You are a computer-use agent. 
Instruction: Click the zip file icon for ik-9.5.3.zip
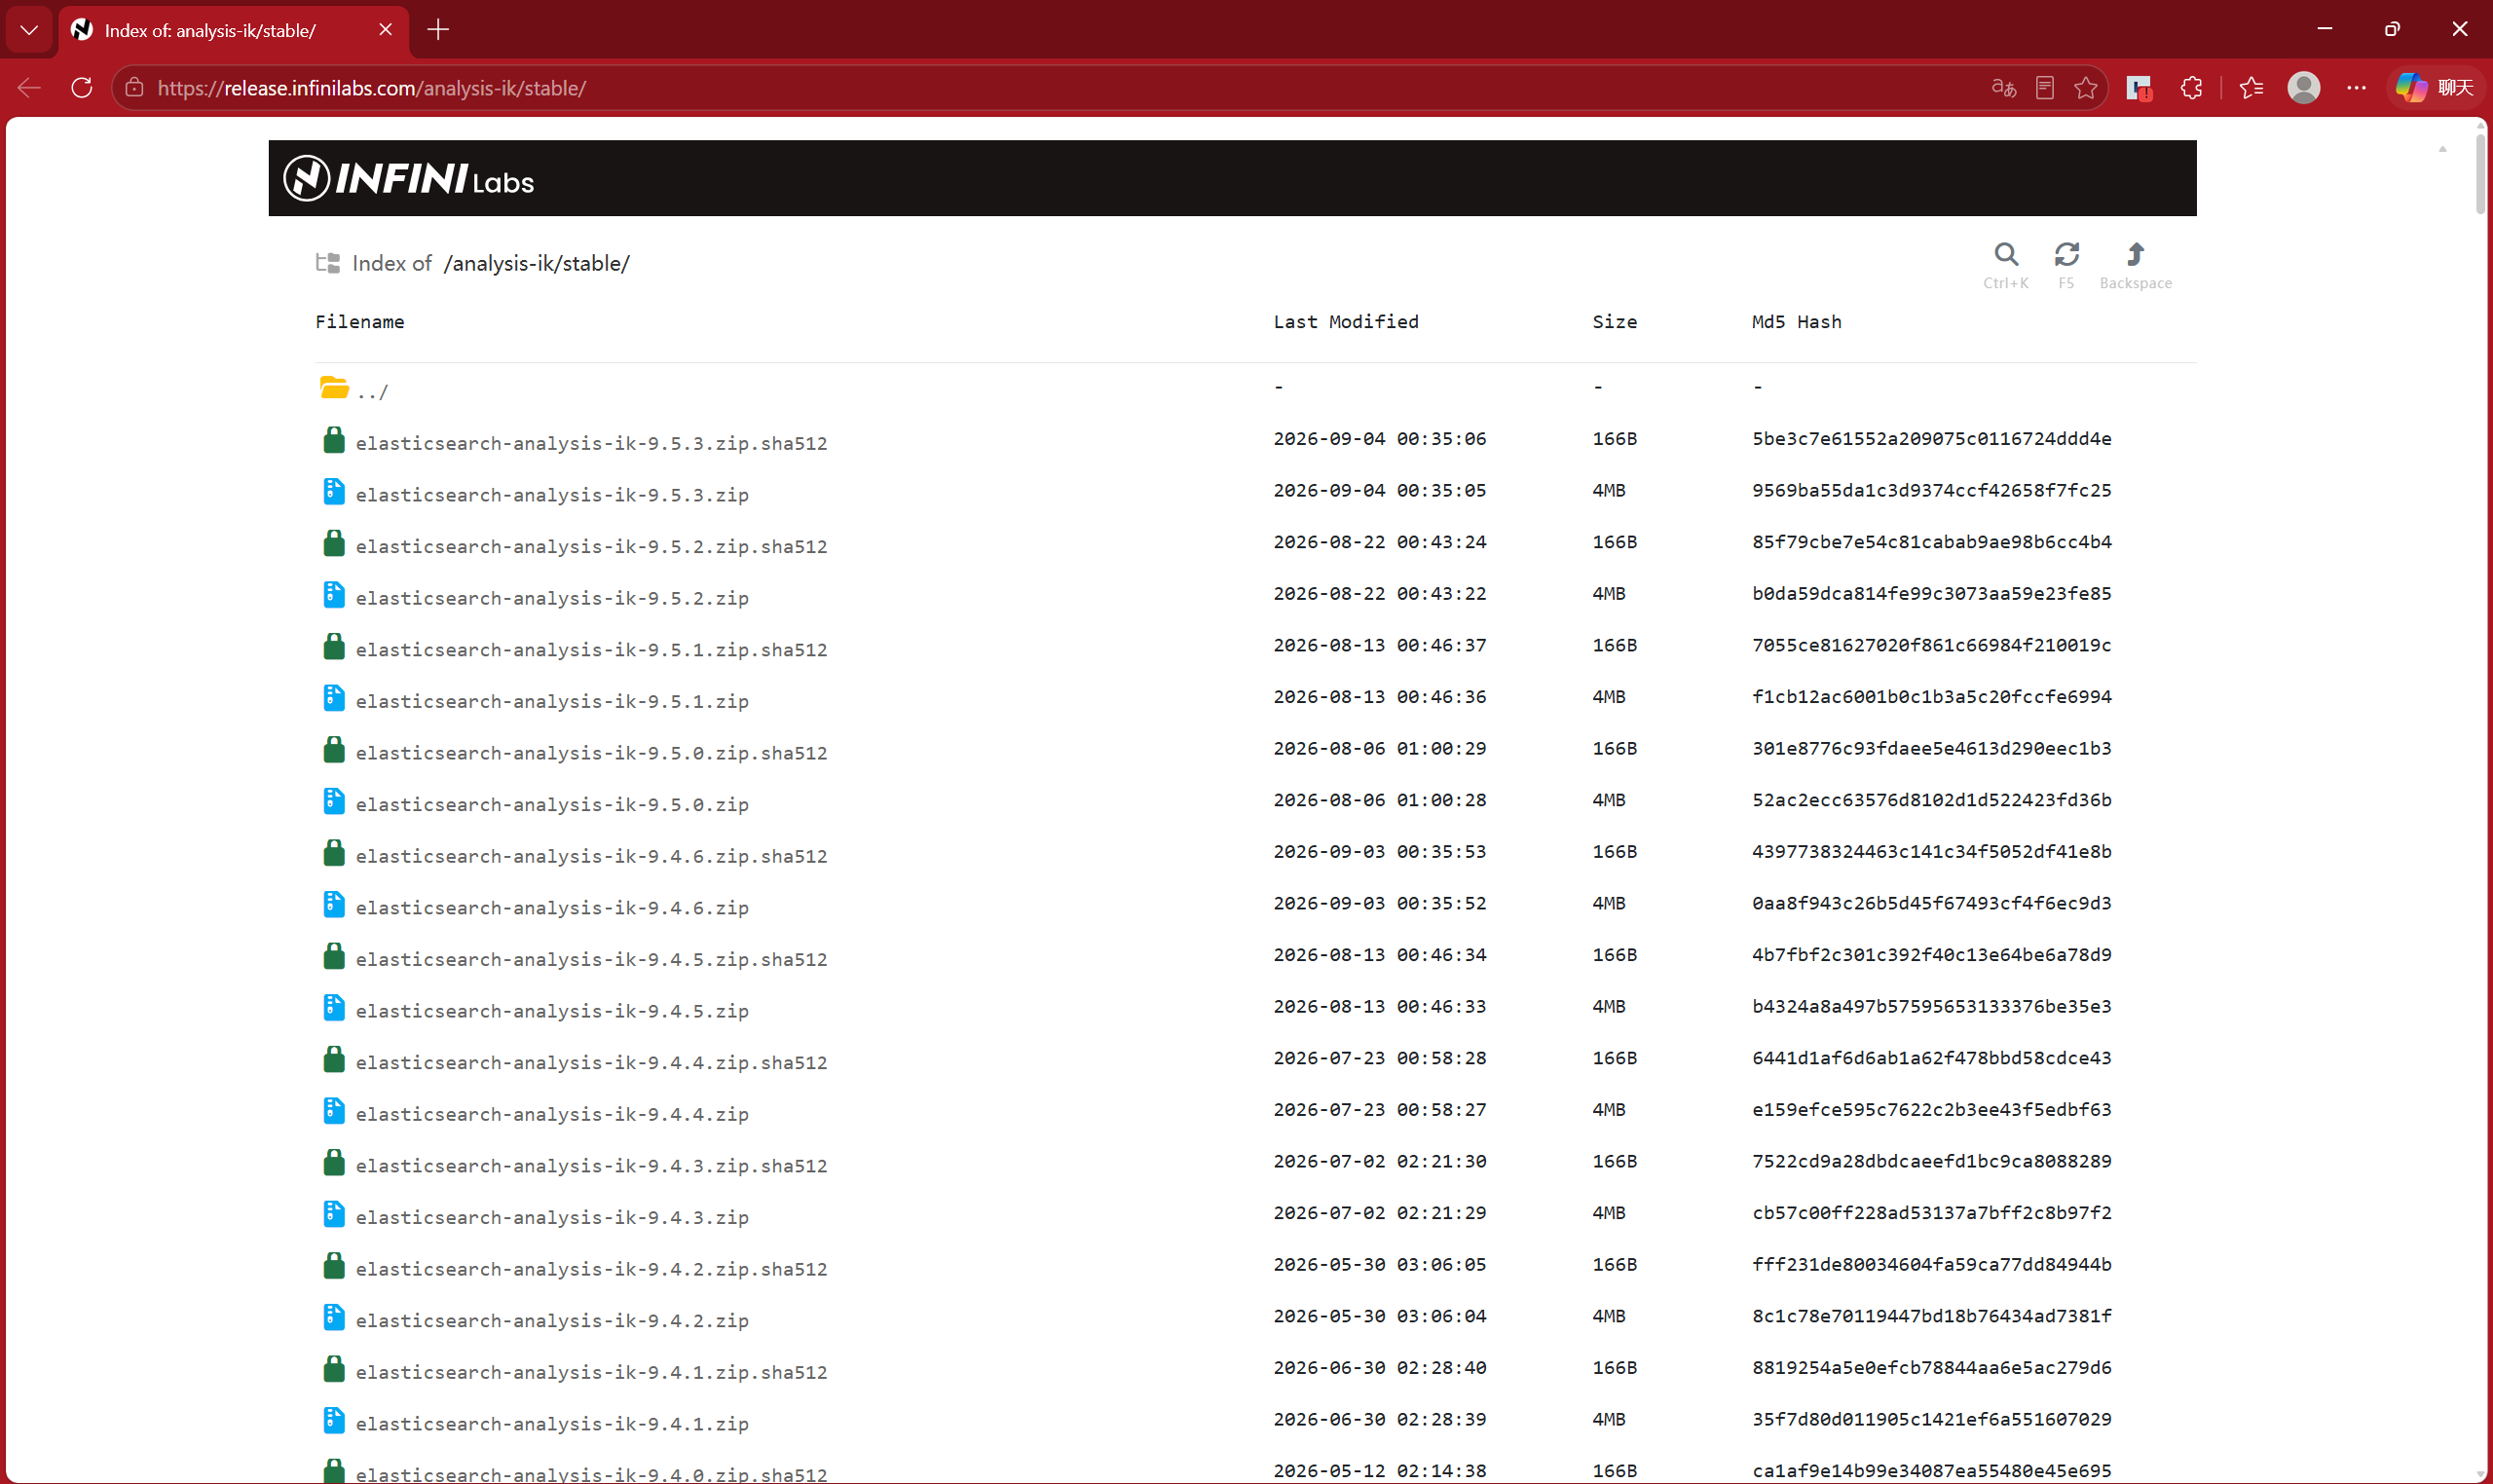(334, 492)
